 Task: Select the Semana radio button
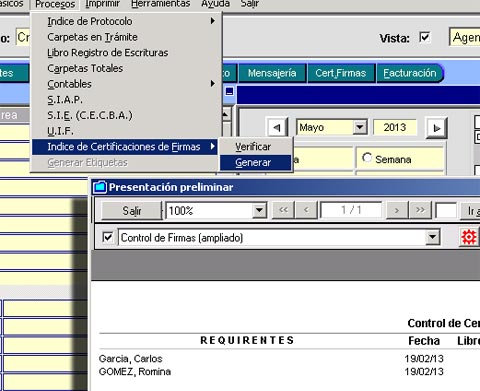pyautogui.click(x=367, y=158)
